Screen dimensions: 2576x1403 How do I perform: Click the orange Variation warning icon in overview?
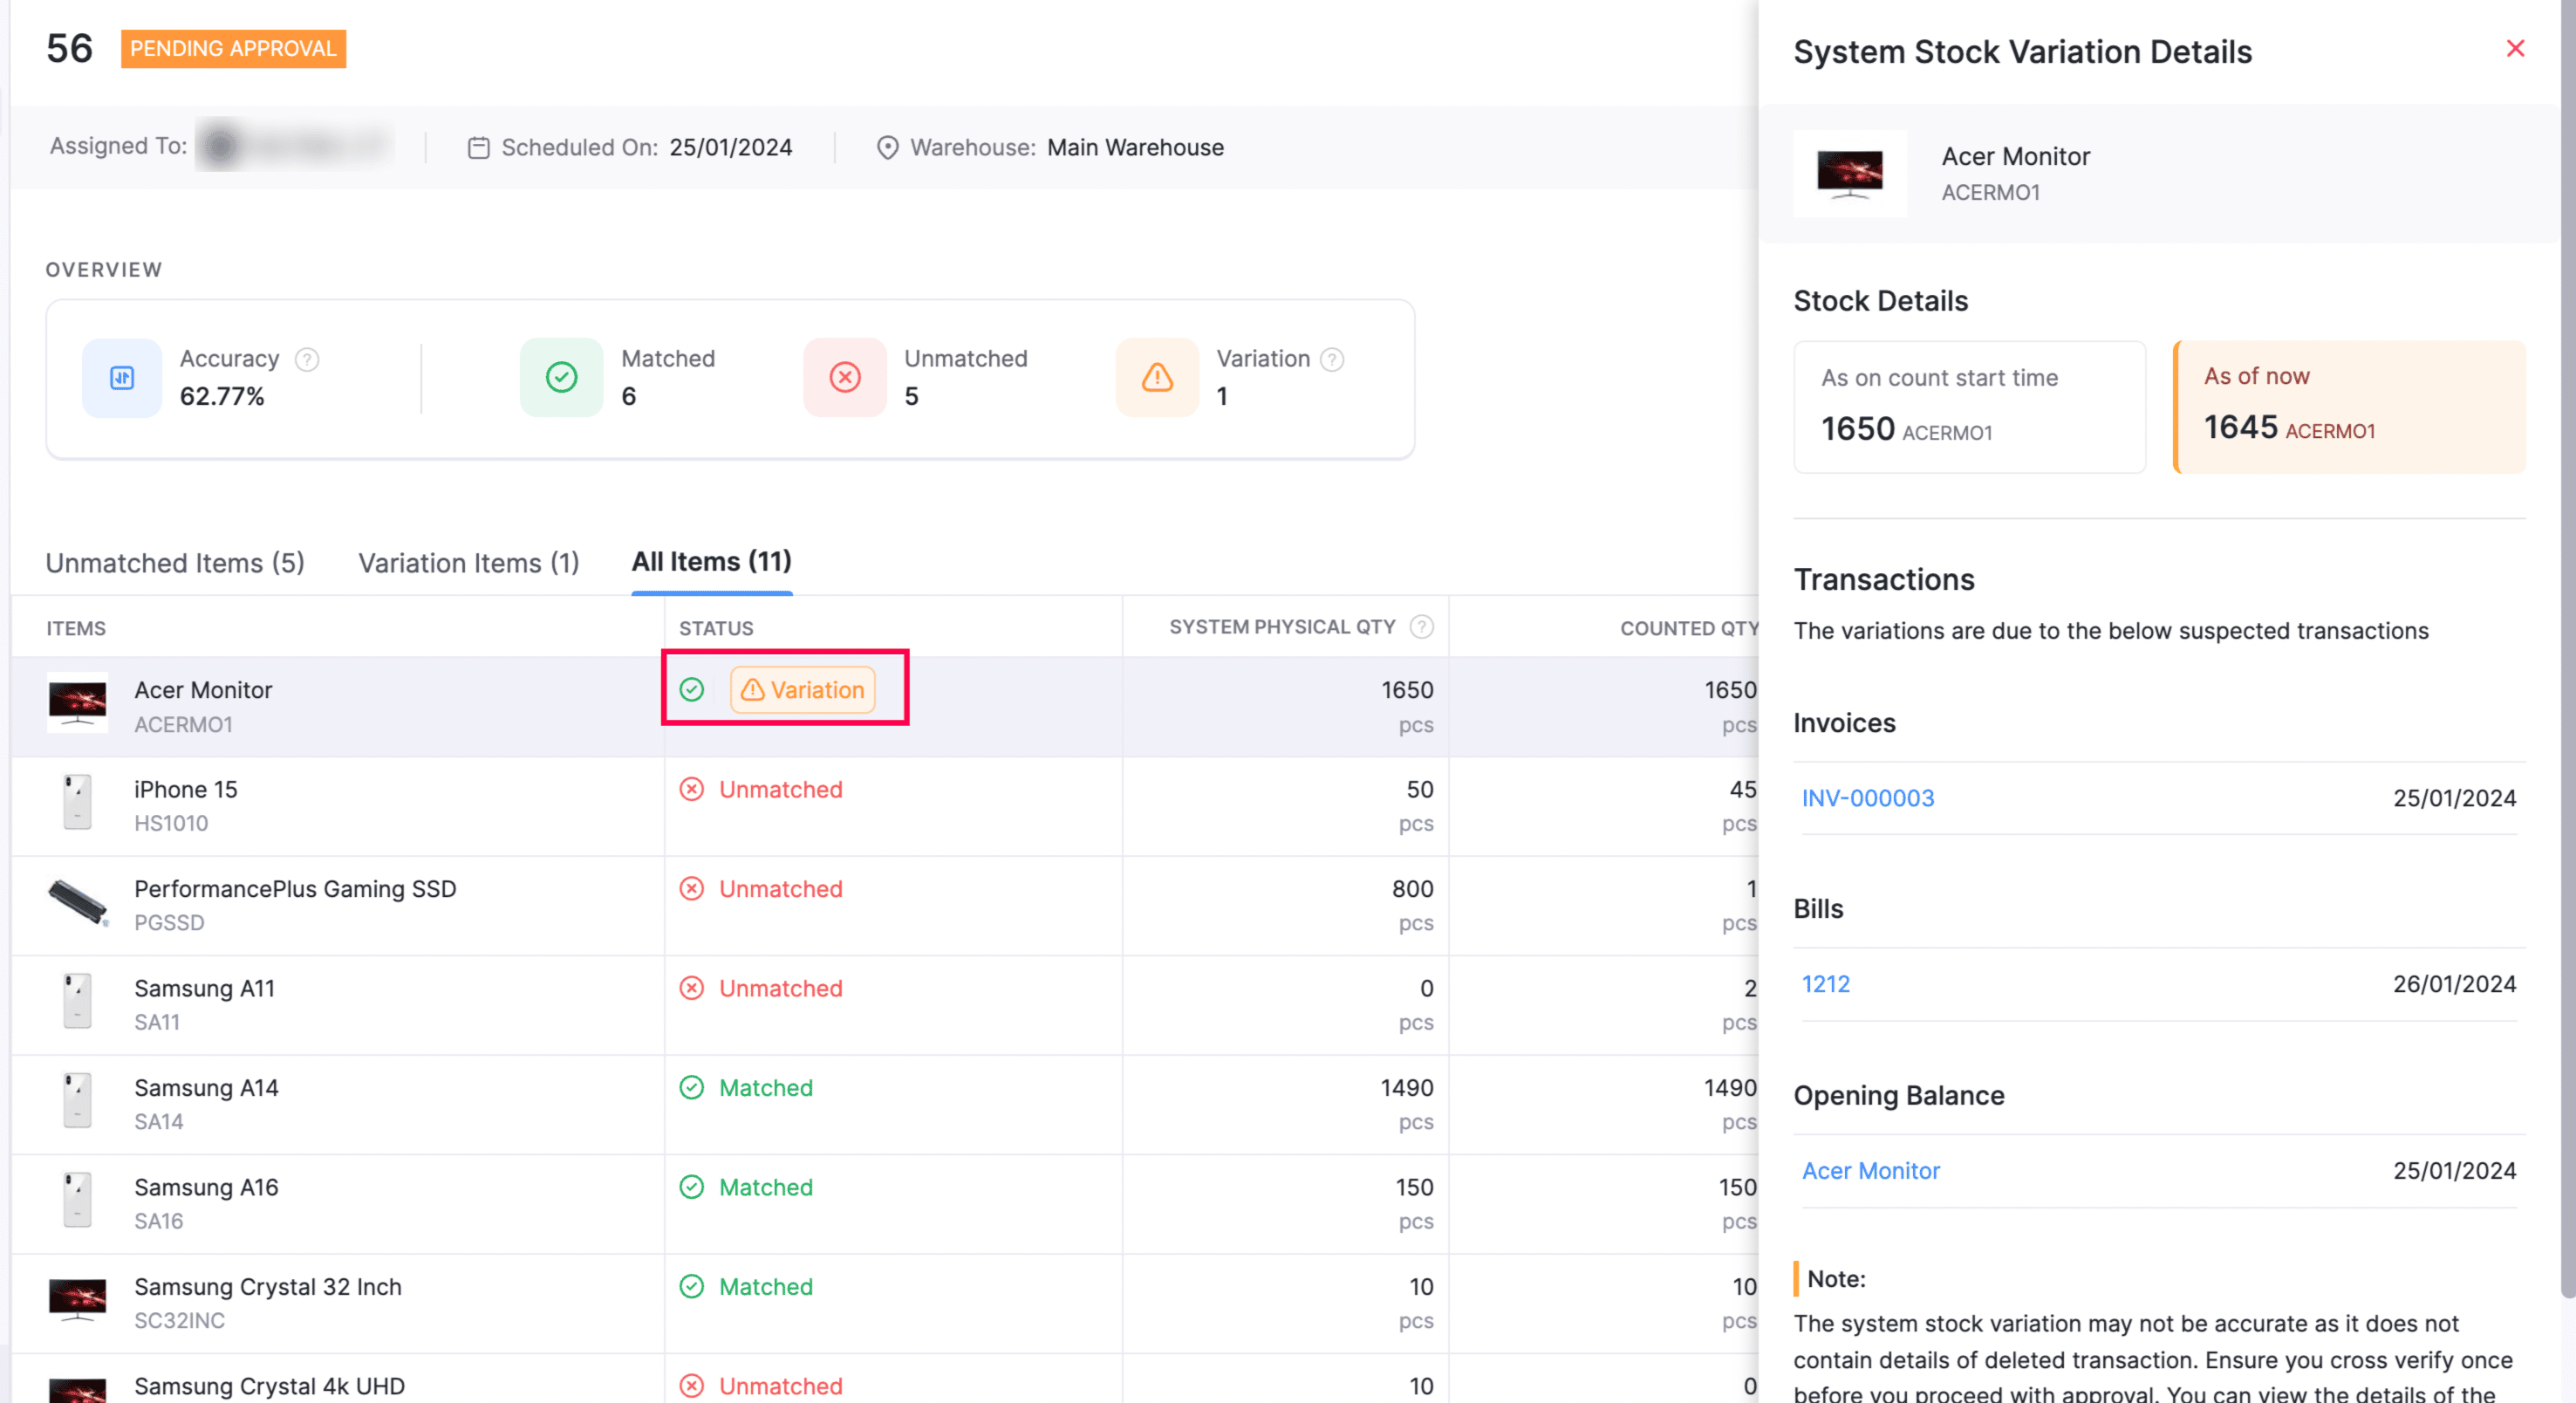1157,378
